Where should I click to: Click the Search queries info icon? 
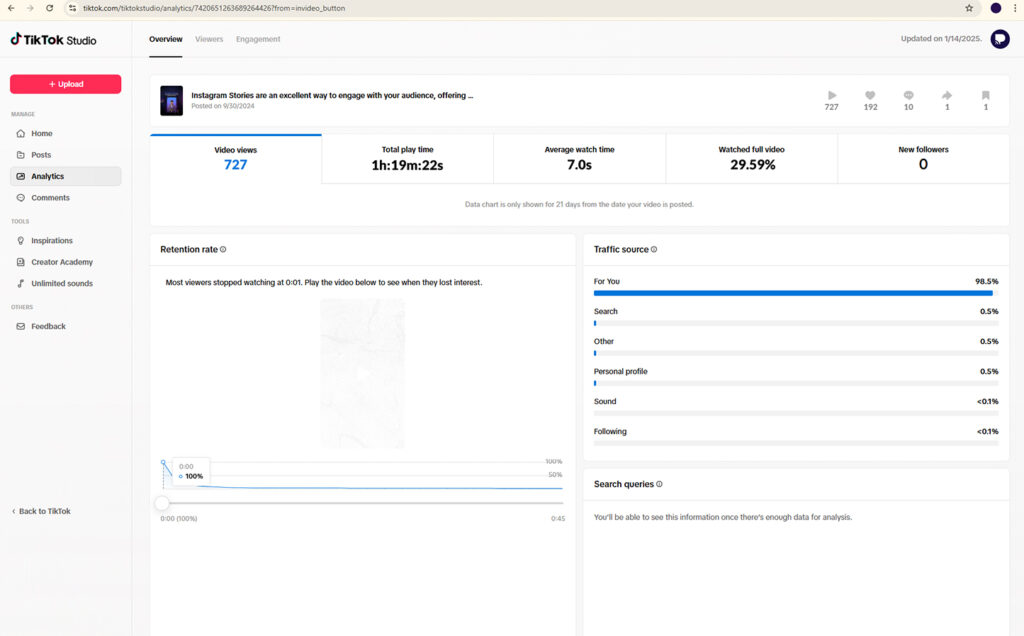click(659, 484)
